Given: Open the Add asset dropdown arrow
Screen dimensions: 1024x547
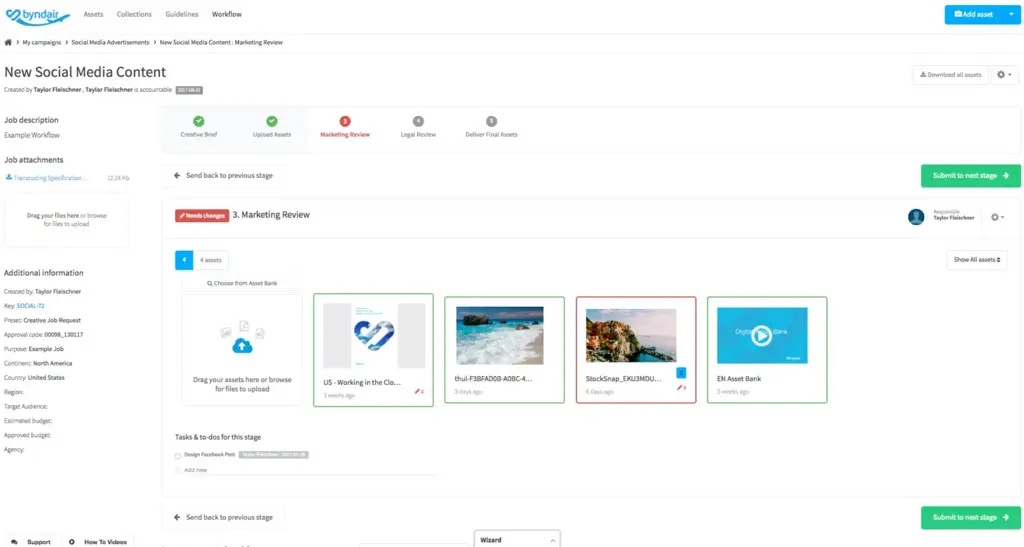Looking at the screenshot, I should coord(1011,14).
